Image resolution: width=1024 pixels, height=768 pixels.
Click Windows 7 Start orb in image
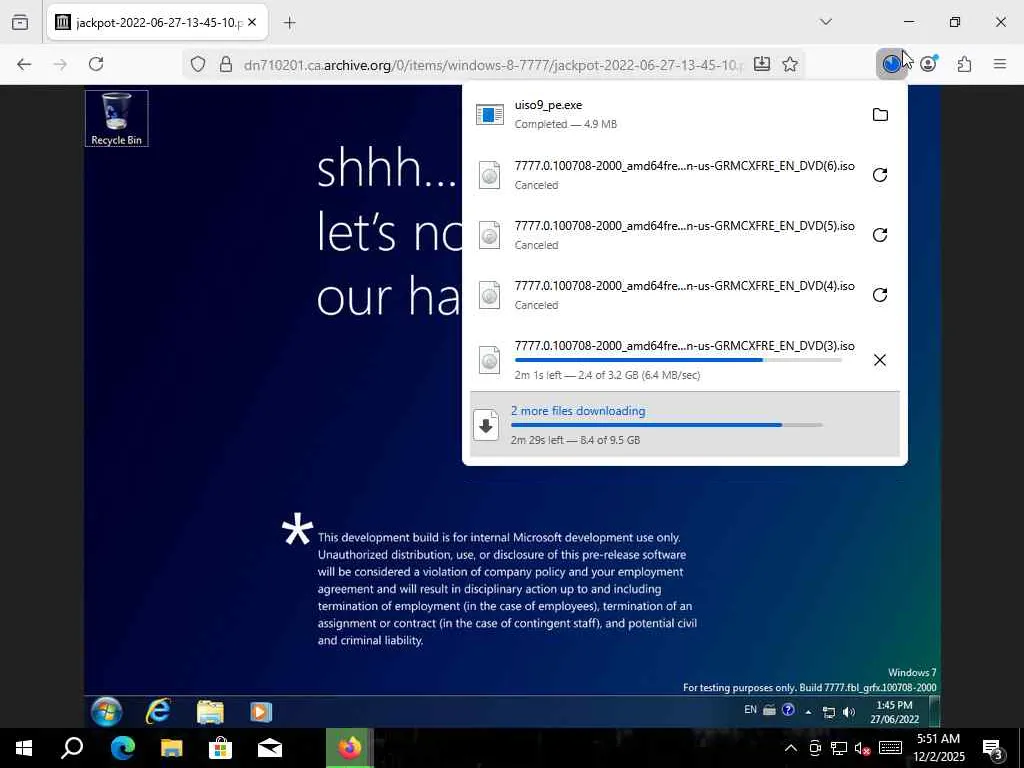click(106, 711)
